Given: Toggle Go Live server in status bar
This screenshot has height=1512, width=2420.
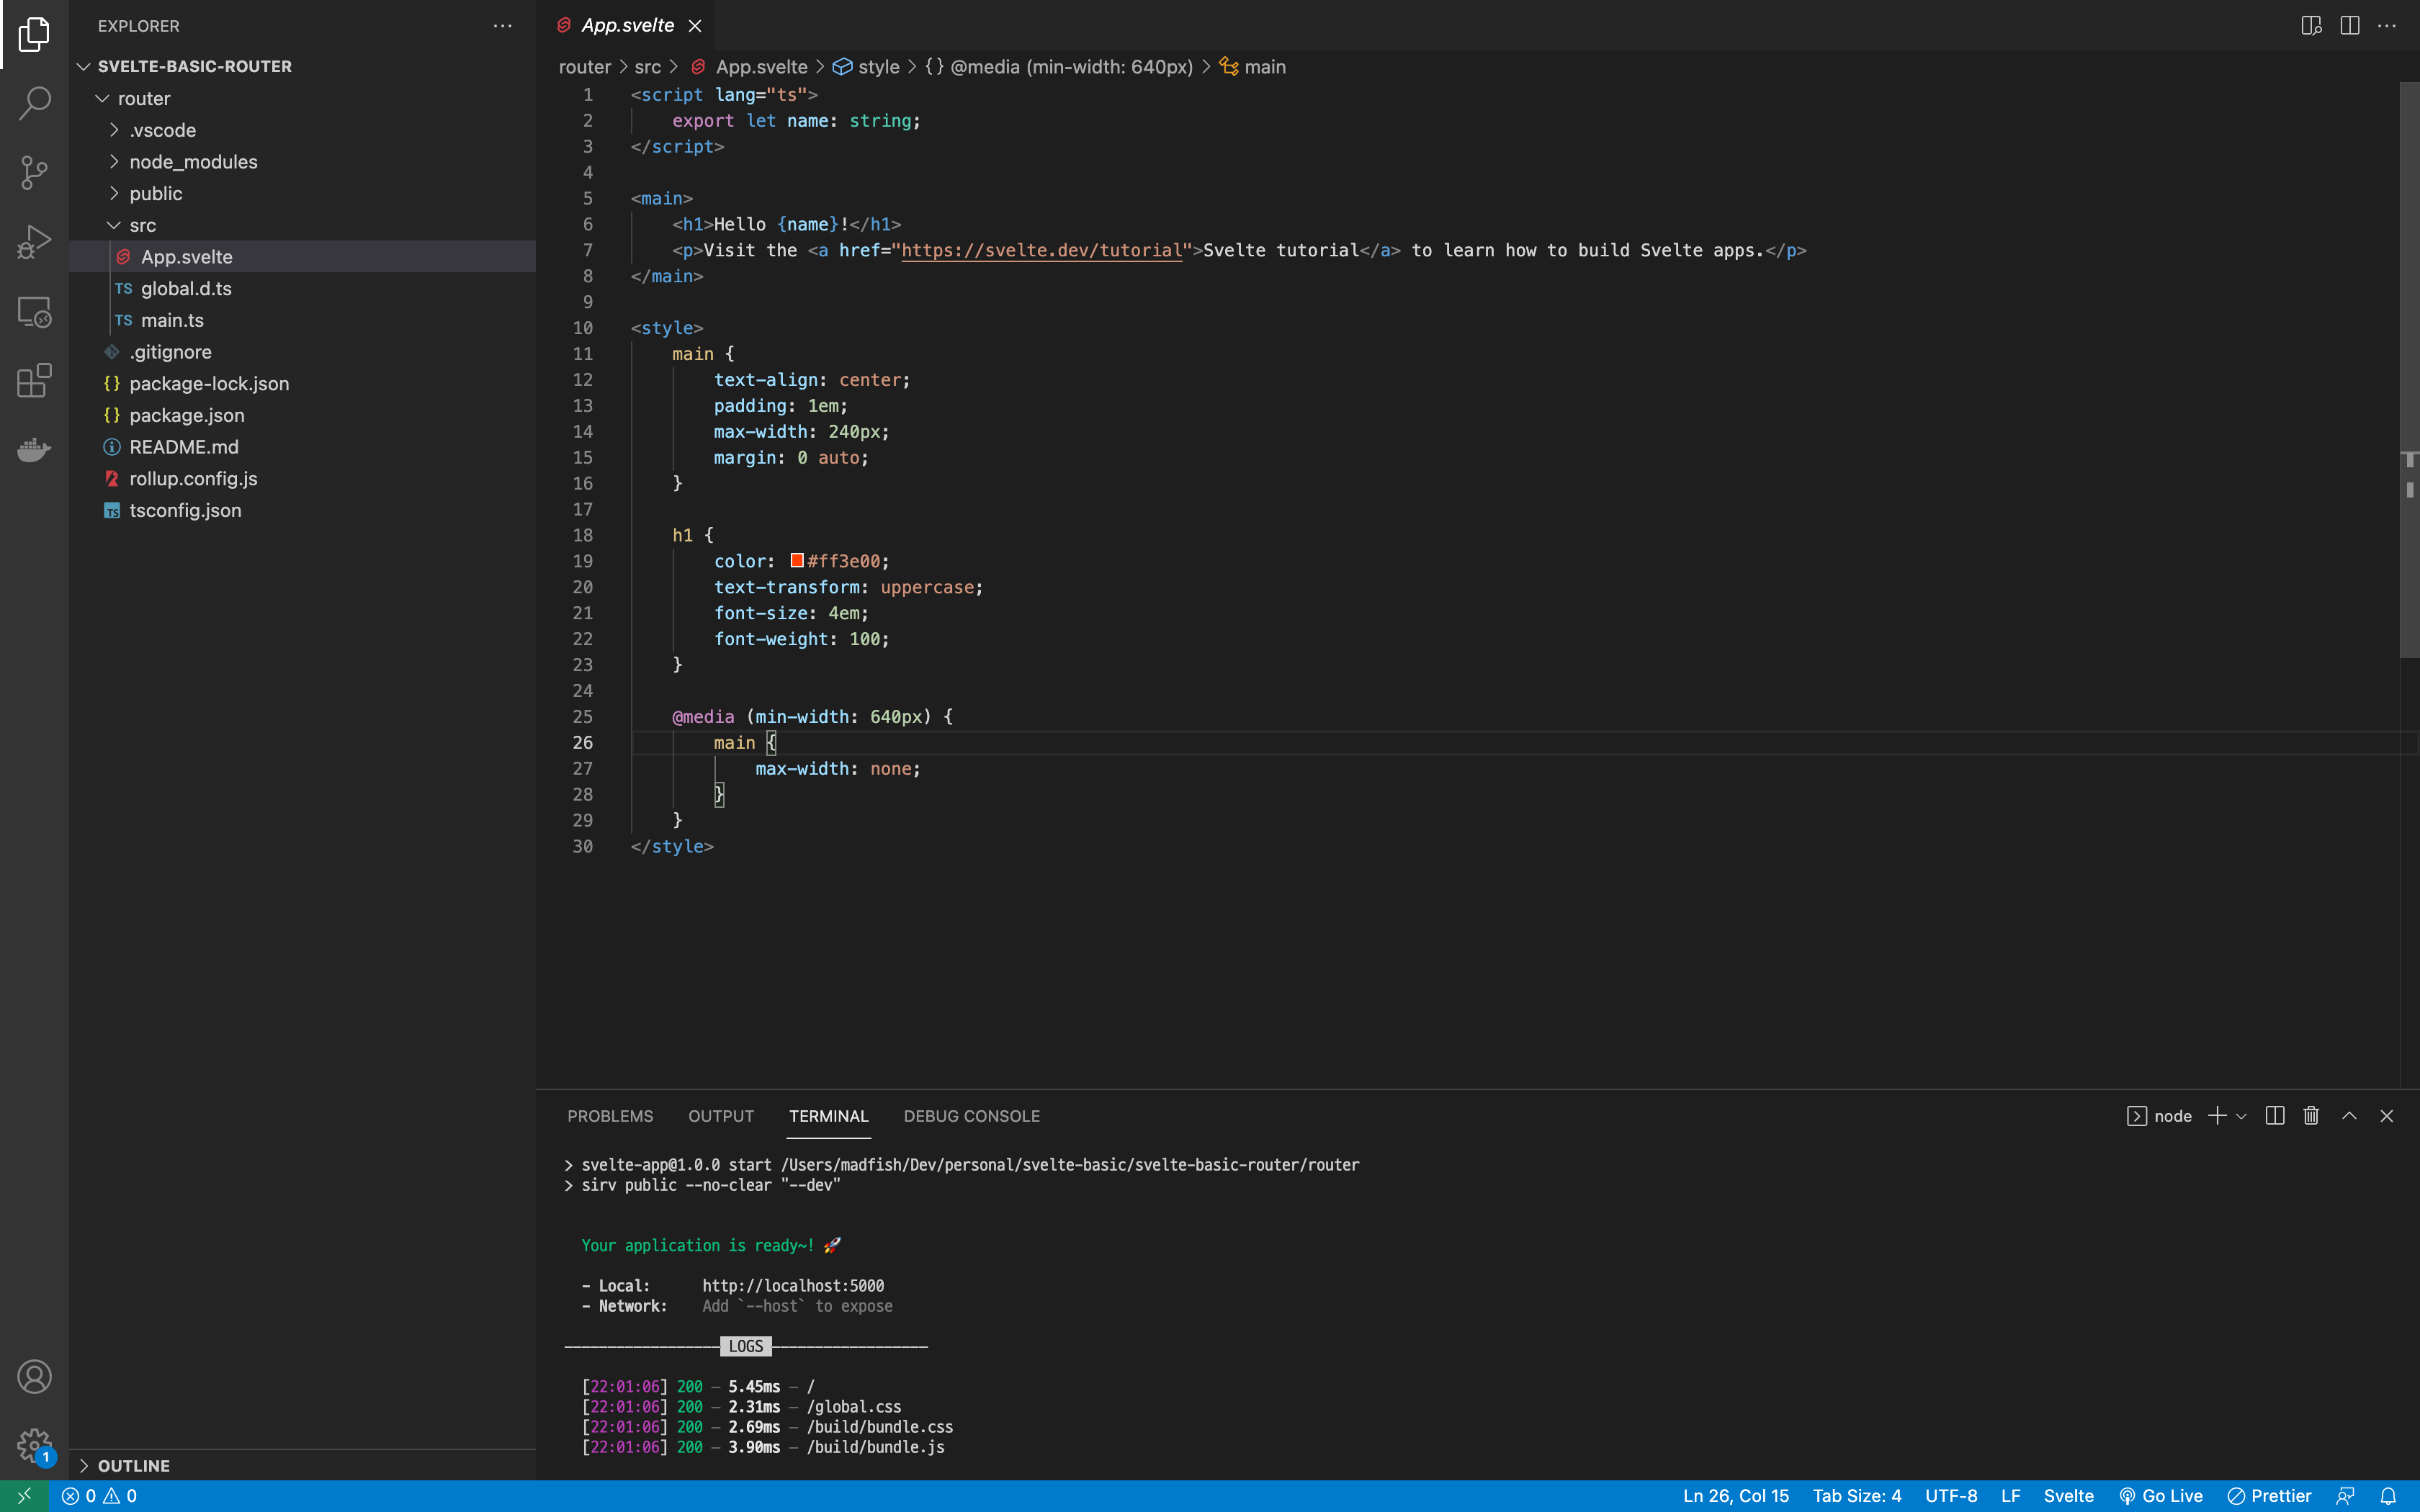Looking at the screenshot, I should 2161,1496.
